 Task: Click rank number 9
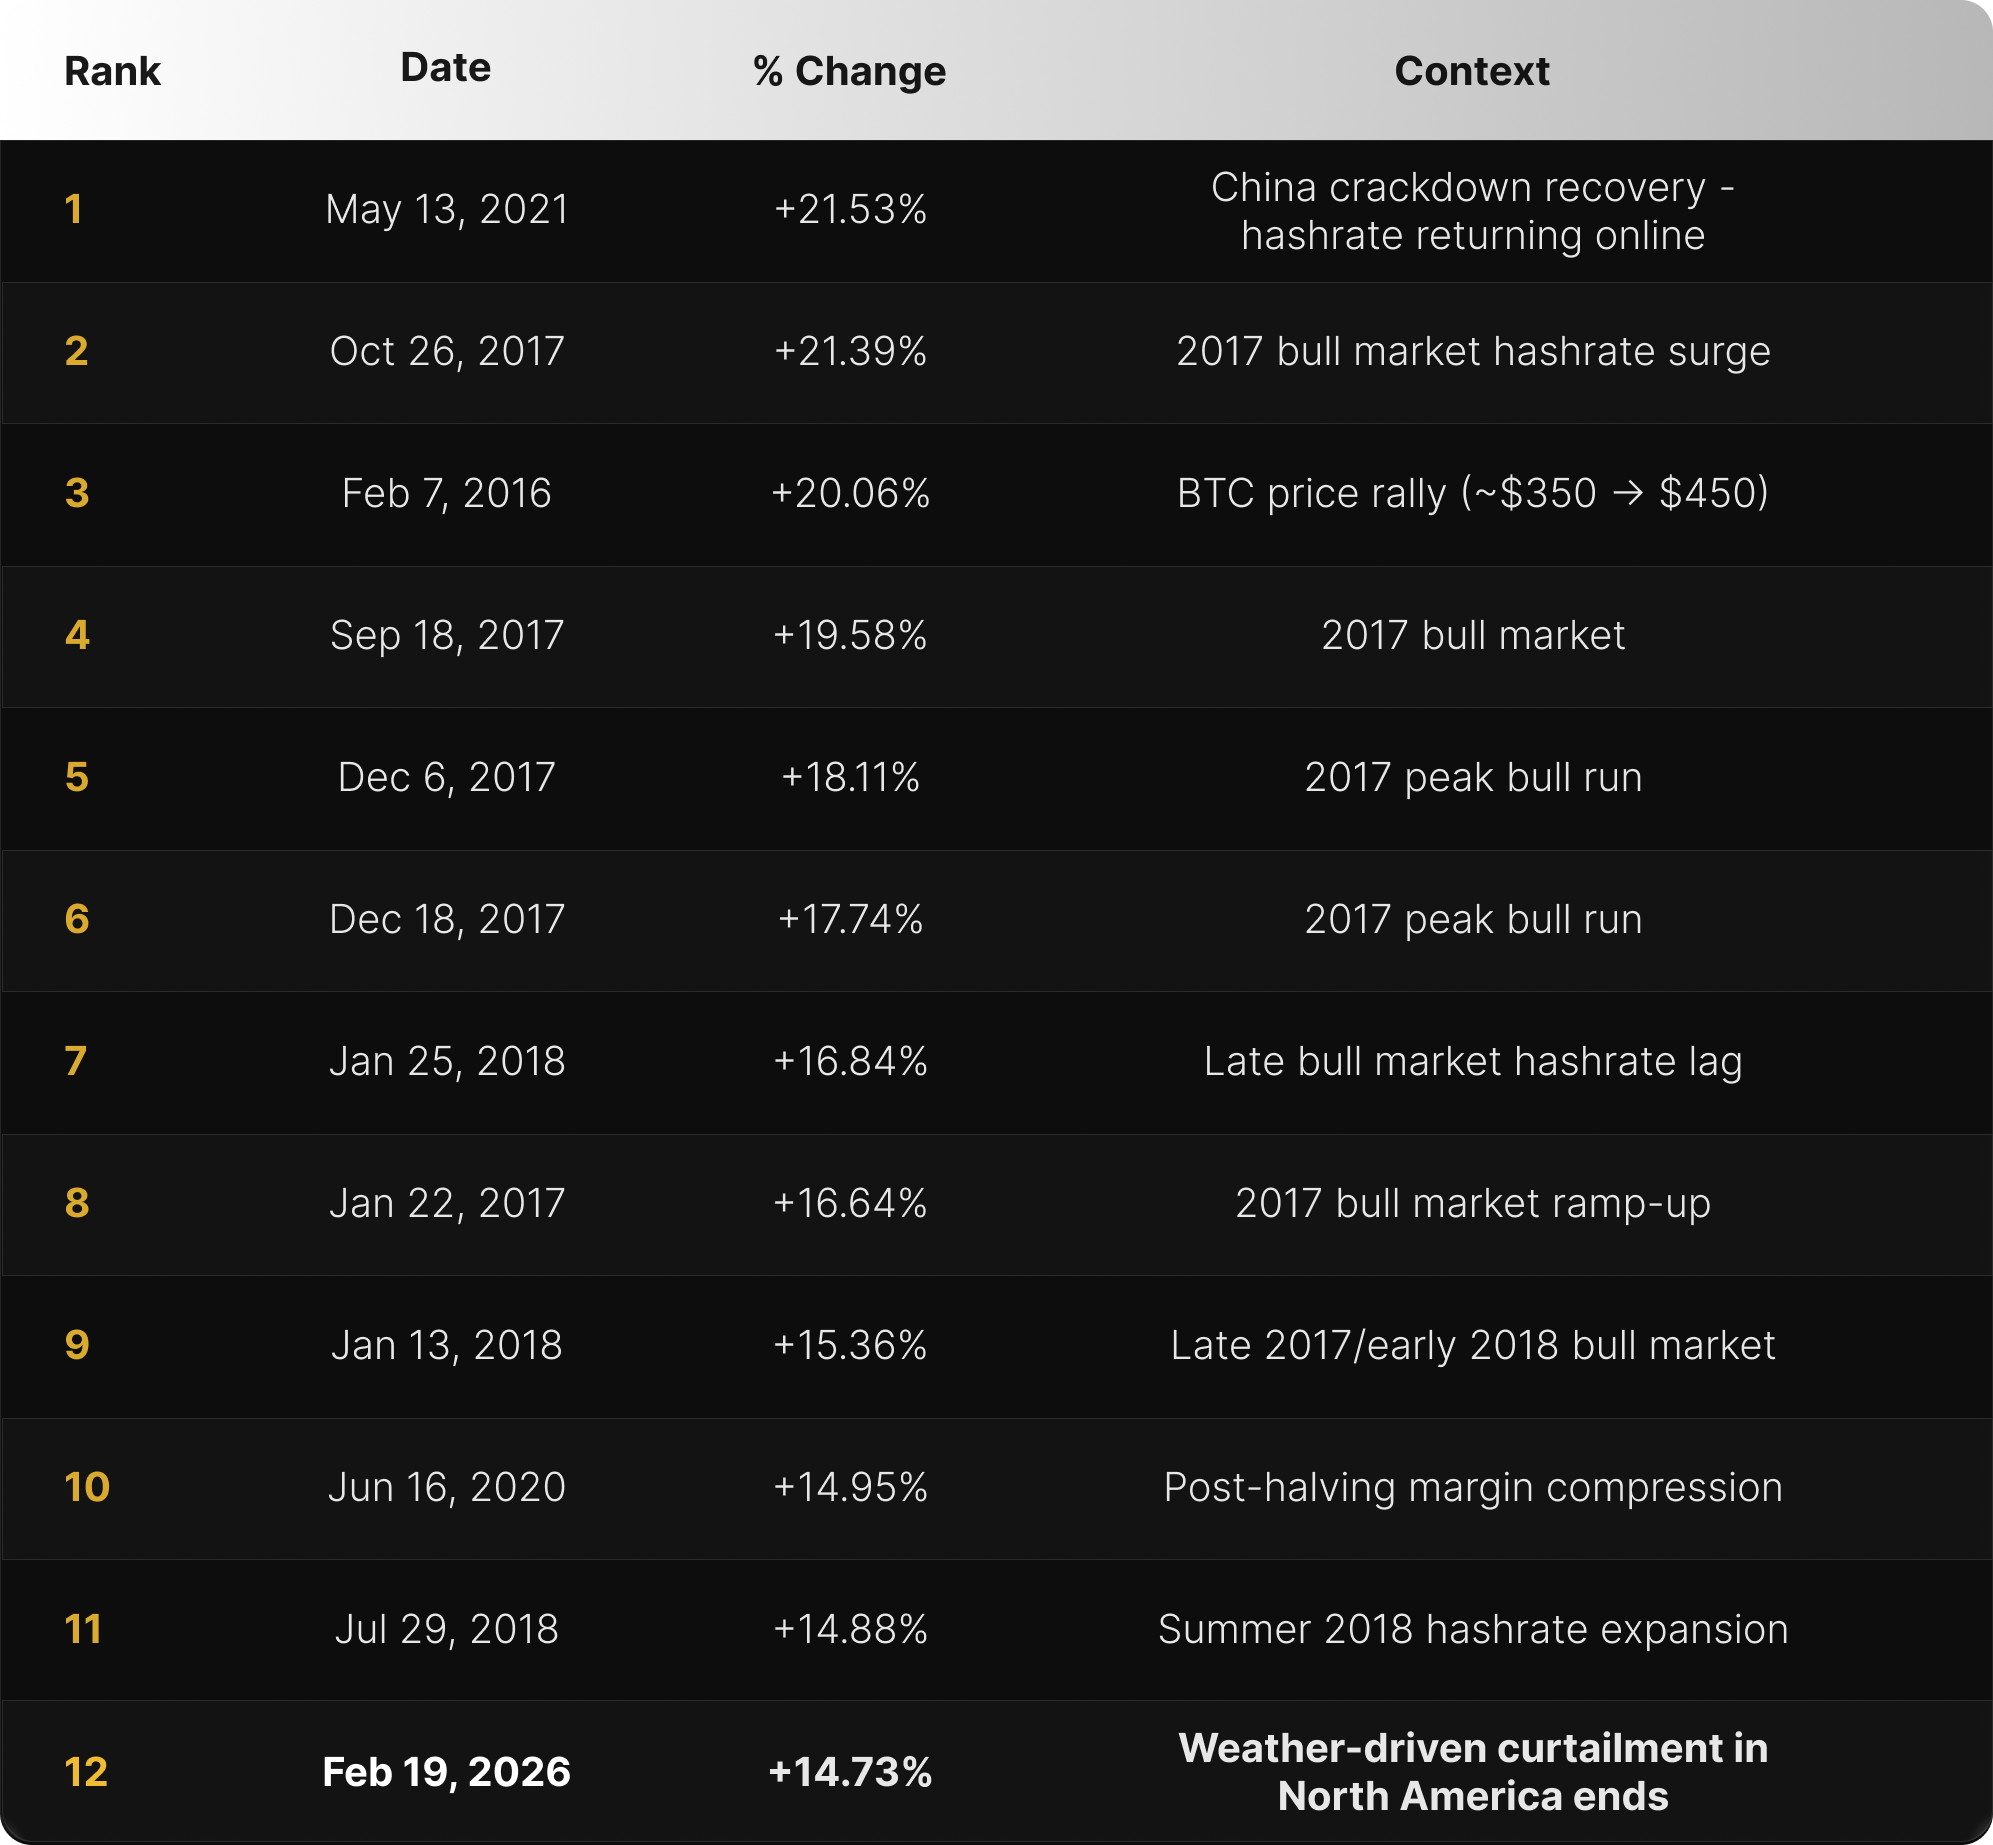(x=77, y=1345)
